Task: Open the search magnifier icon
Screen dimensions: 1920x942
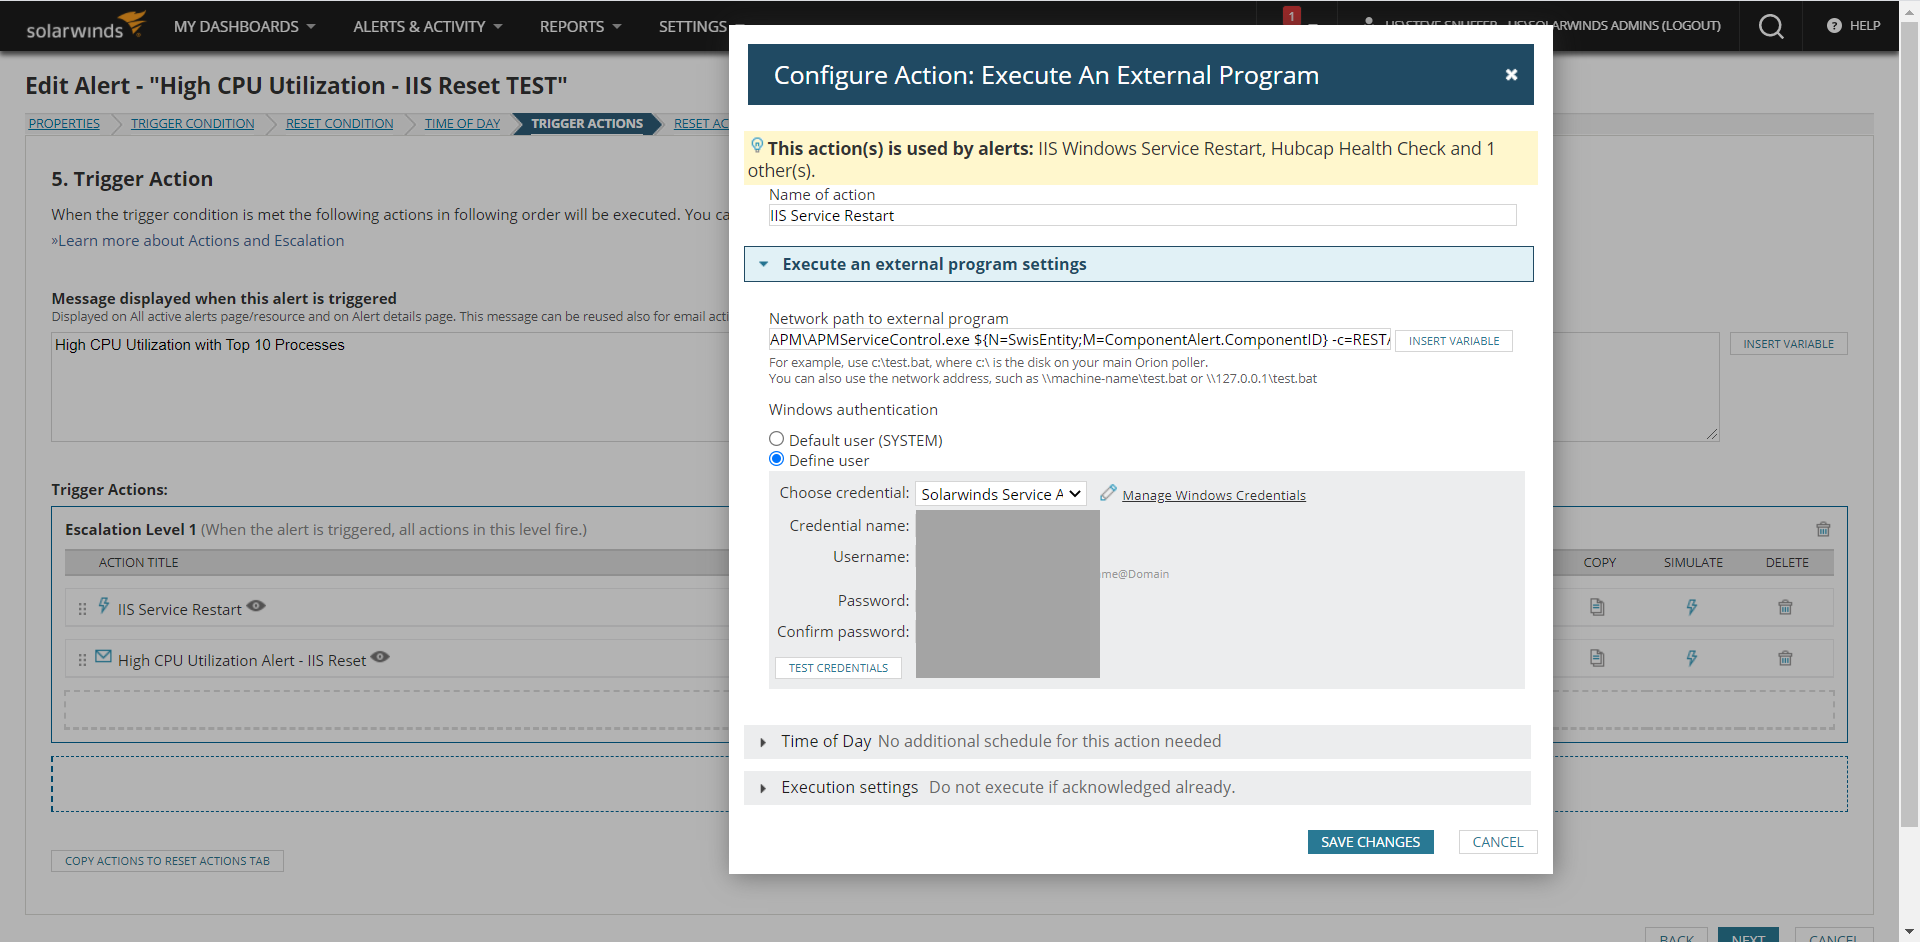Action: coord(1771,26)
